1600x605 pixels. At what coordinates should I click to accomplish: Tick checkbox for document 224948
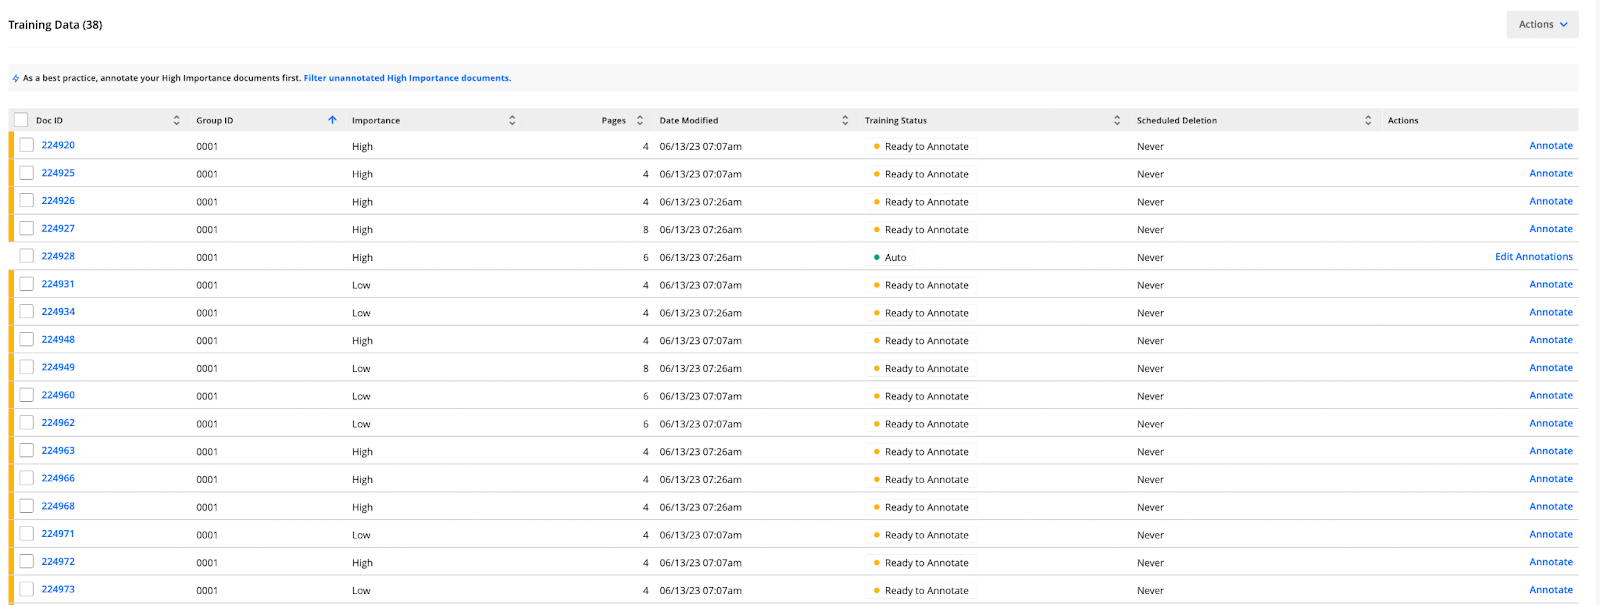27,340
